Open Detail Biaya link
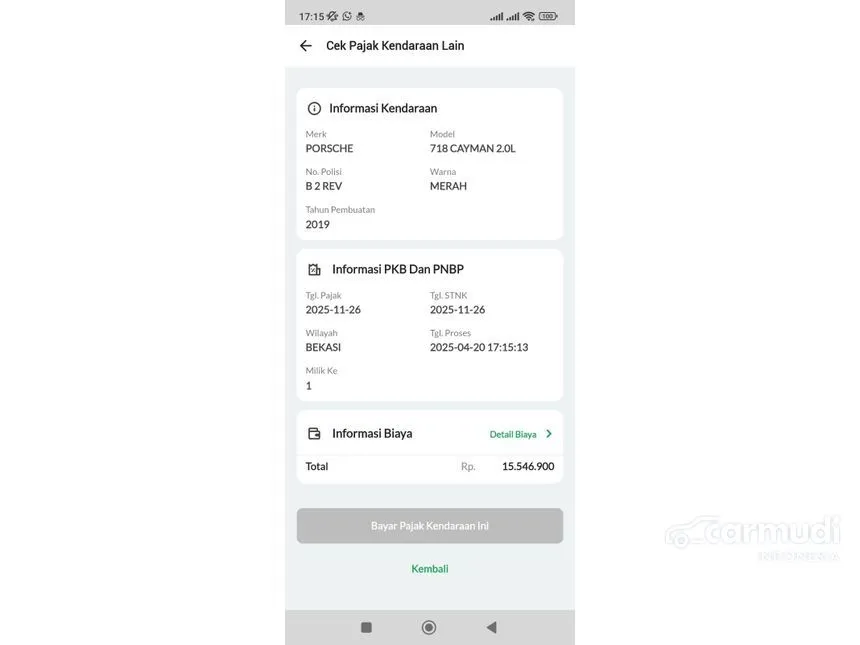The image size is (860, 645). tap(513, 434)
